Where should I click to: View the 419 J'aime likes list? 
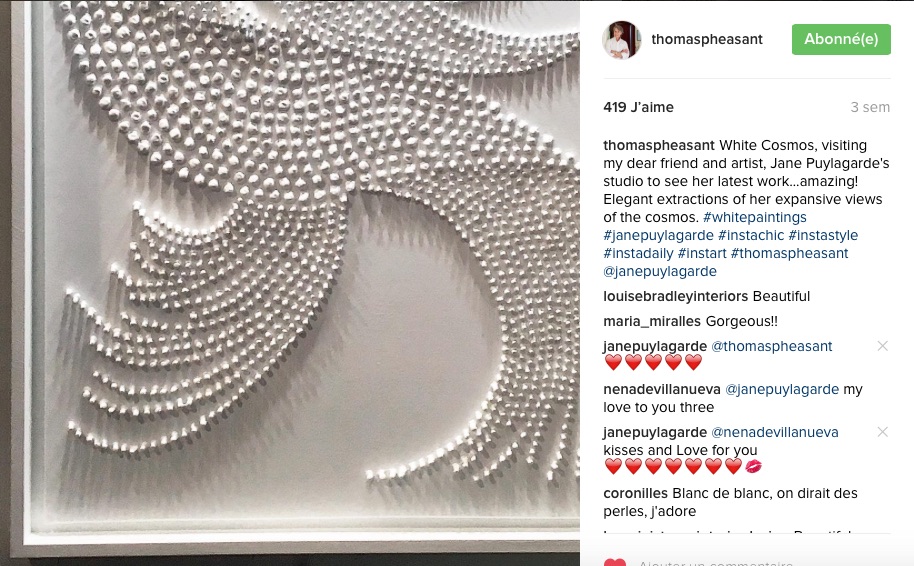[x=638, y=107]
